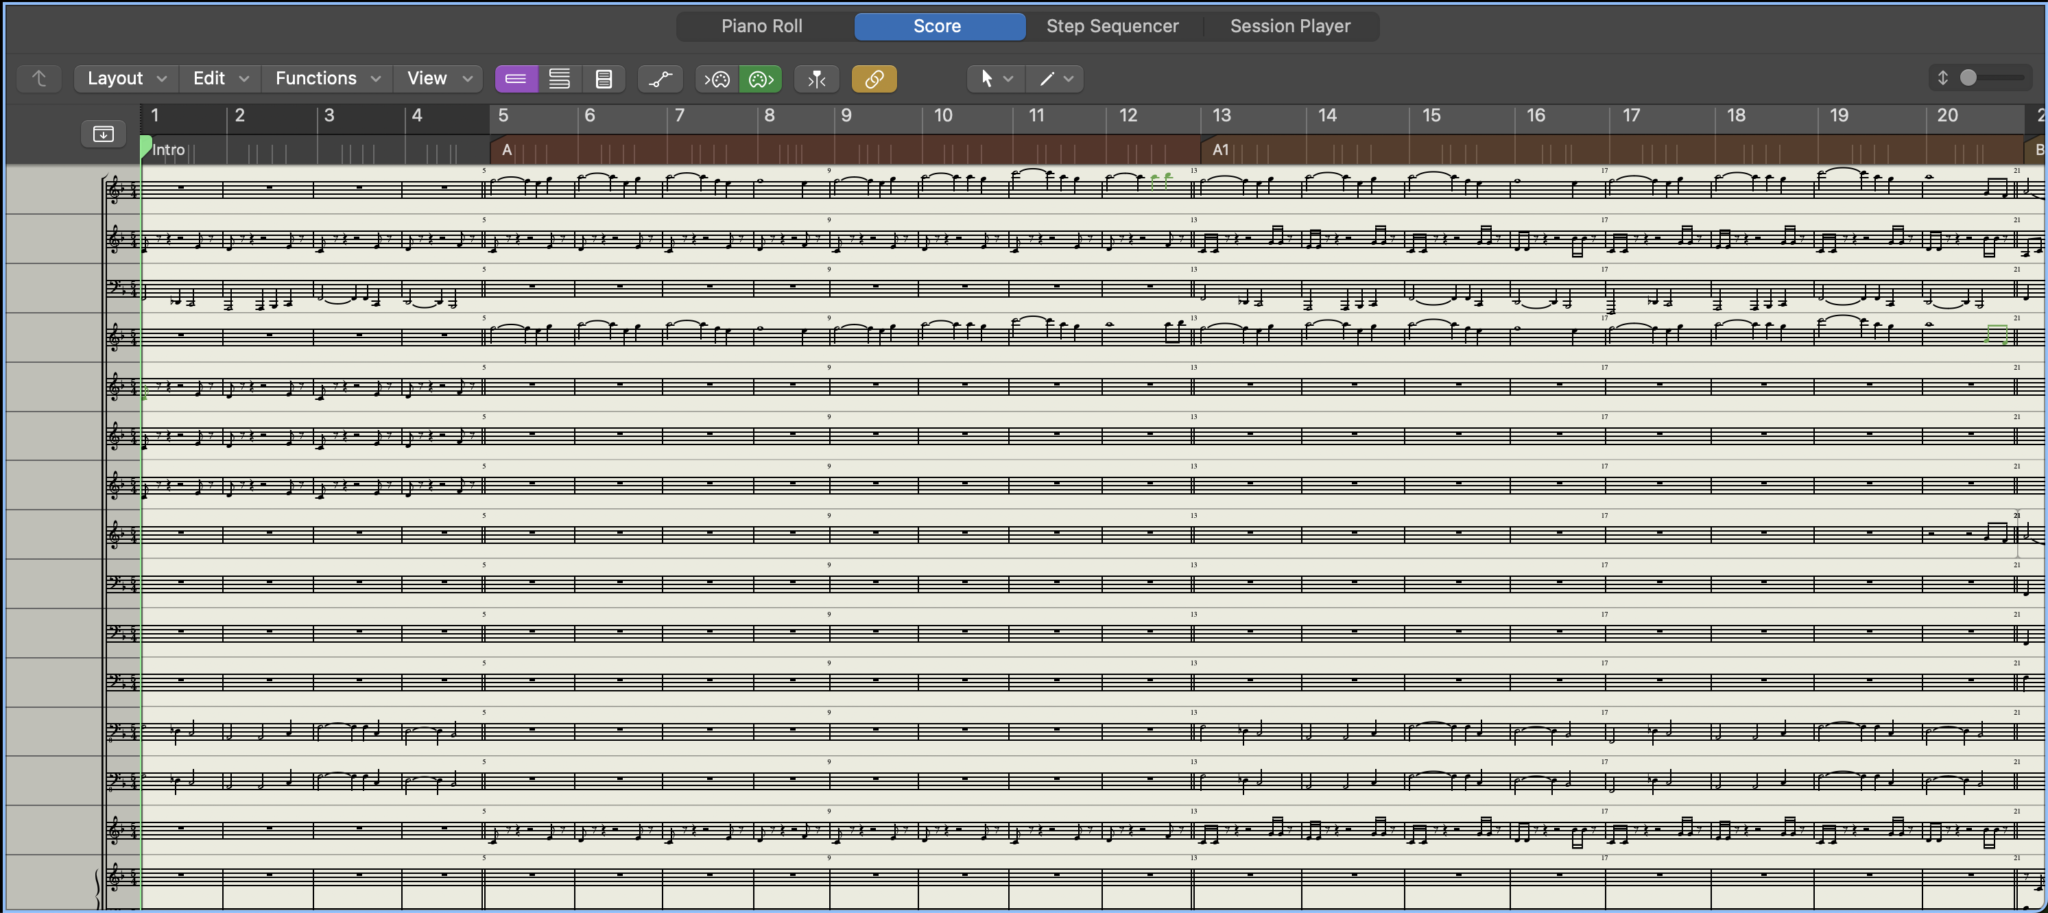Click the catch playhead icon
The width and height of the screenshot is (2048, 913).
coord(816,78)
